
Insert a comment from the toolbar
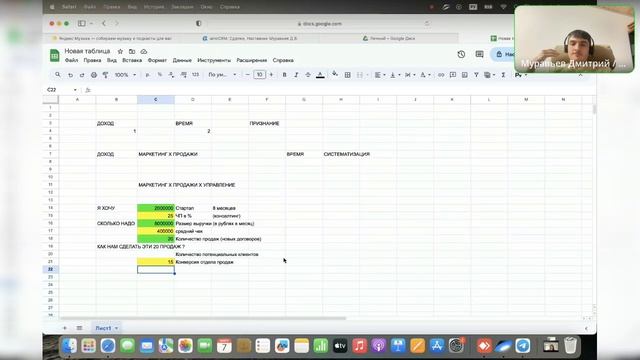pos(453,75)
